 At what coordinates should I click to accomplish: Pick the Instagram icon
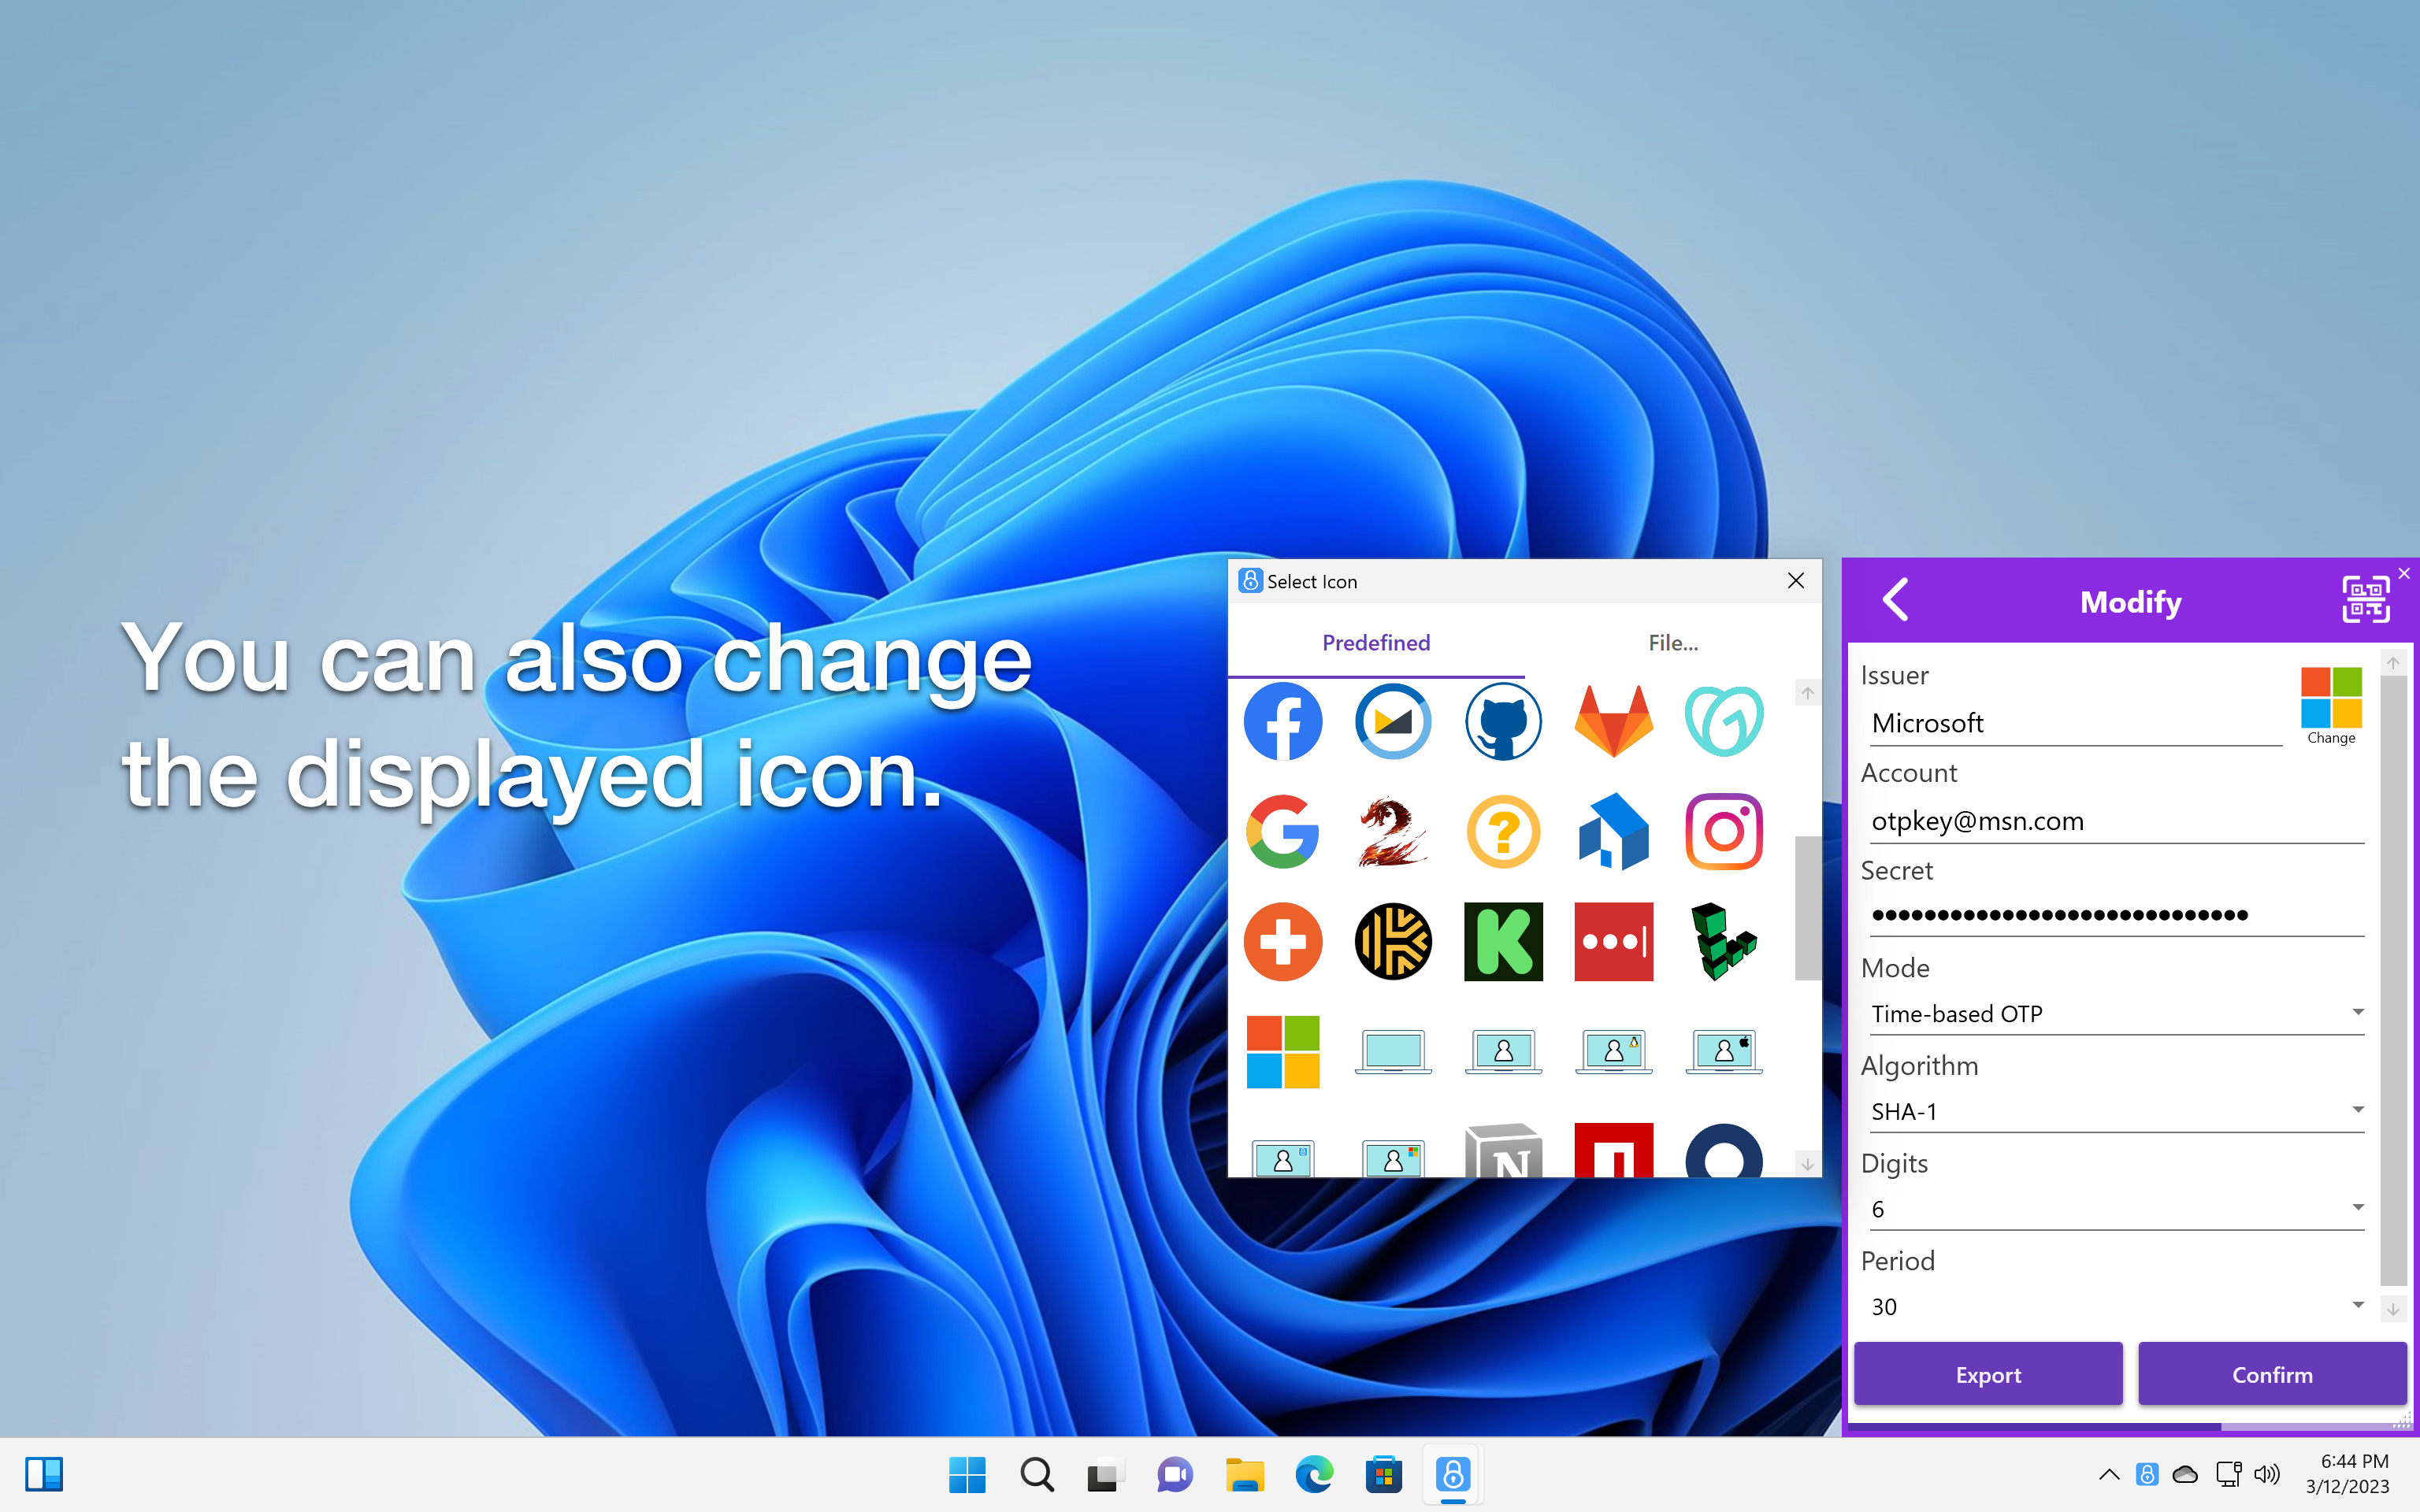point(1723,832)
